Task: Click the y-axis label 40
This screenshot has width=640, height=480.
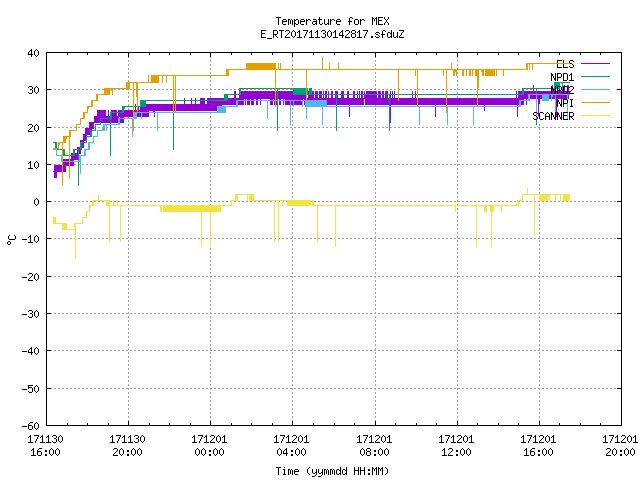Action: tap(33, 53)
